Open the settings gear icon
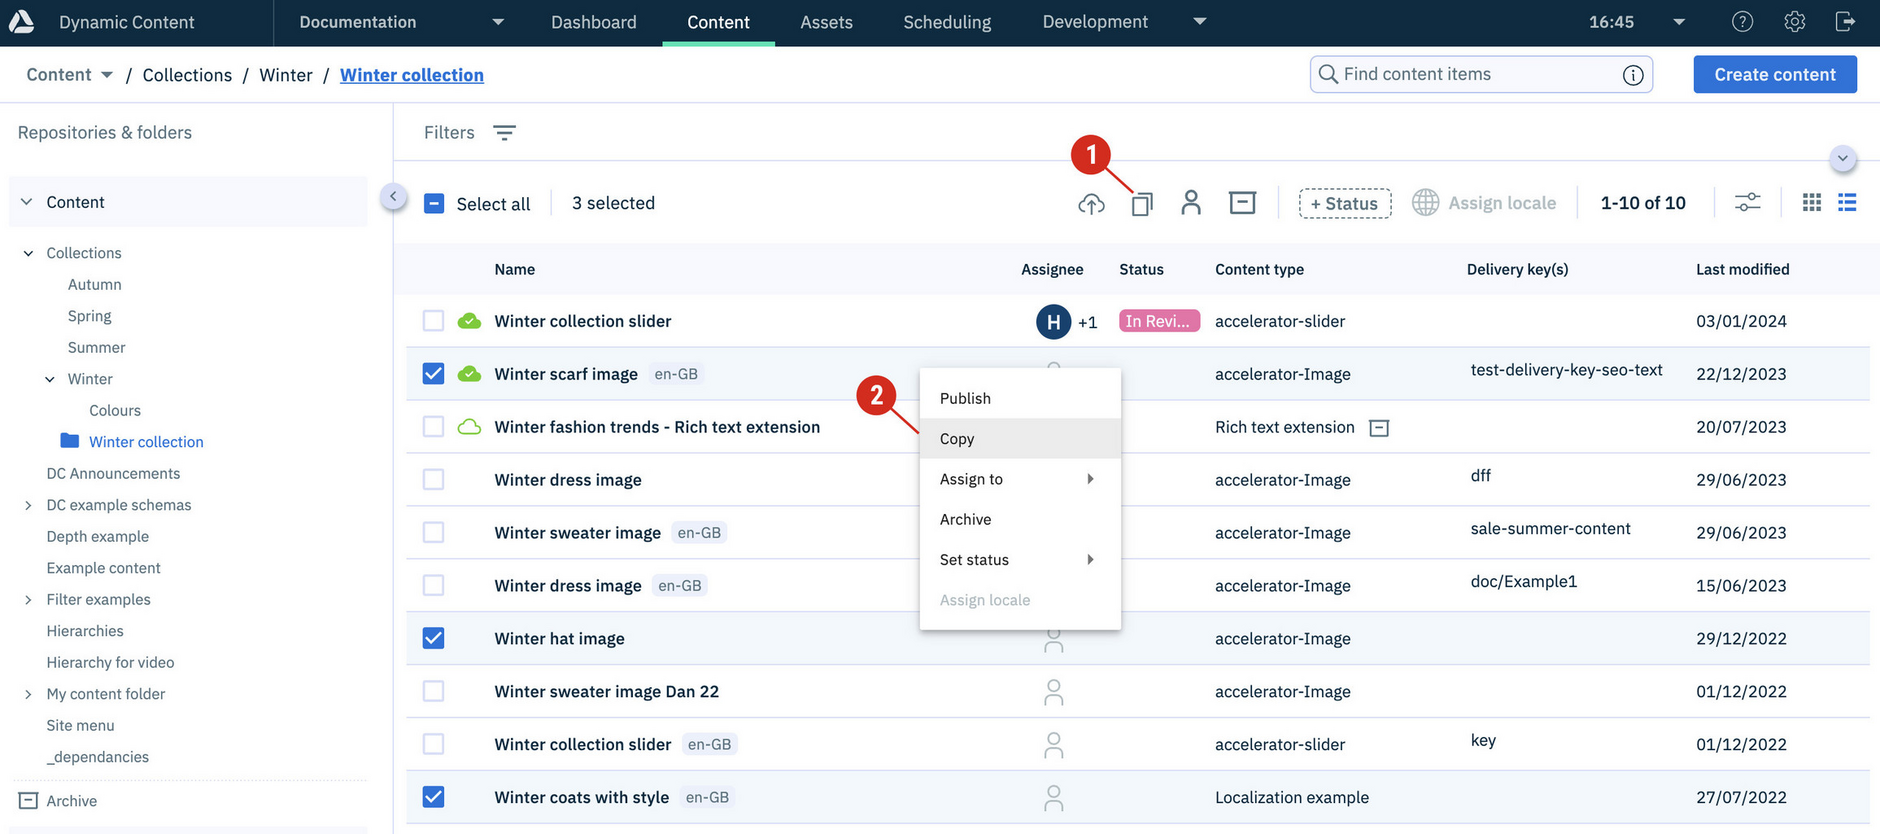This screenshot has width=1880, height=834. 1794,22
